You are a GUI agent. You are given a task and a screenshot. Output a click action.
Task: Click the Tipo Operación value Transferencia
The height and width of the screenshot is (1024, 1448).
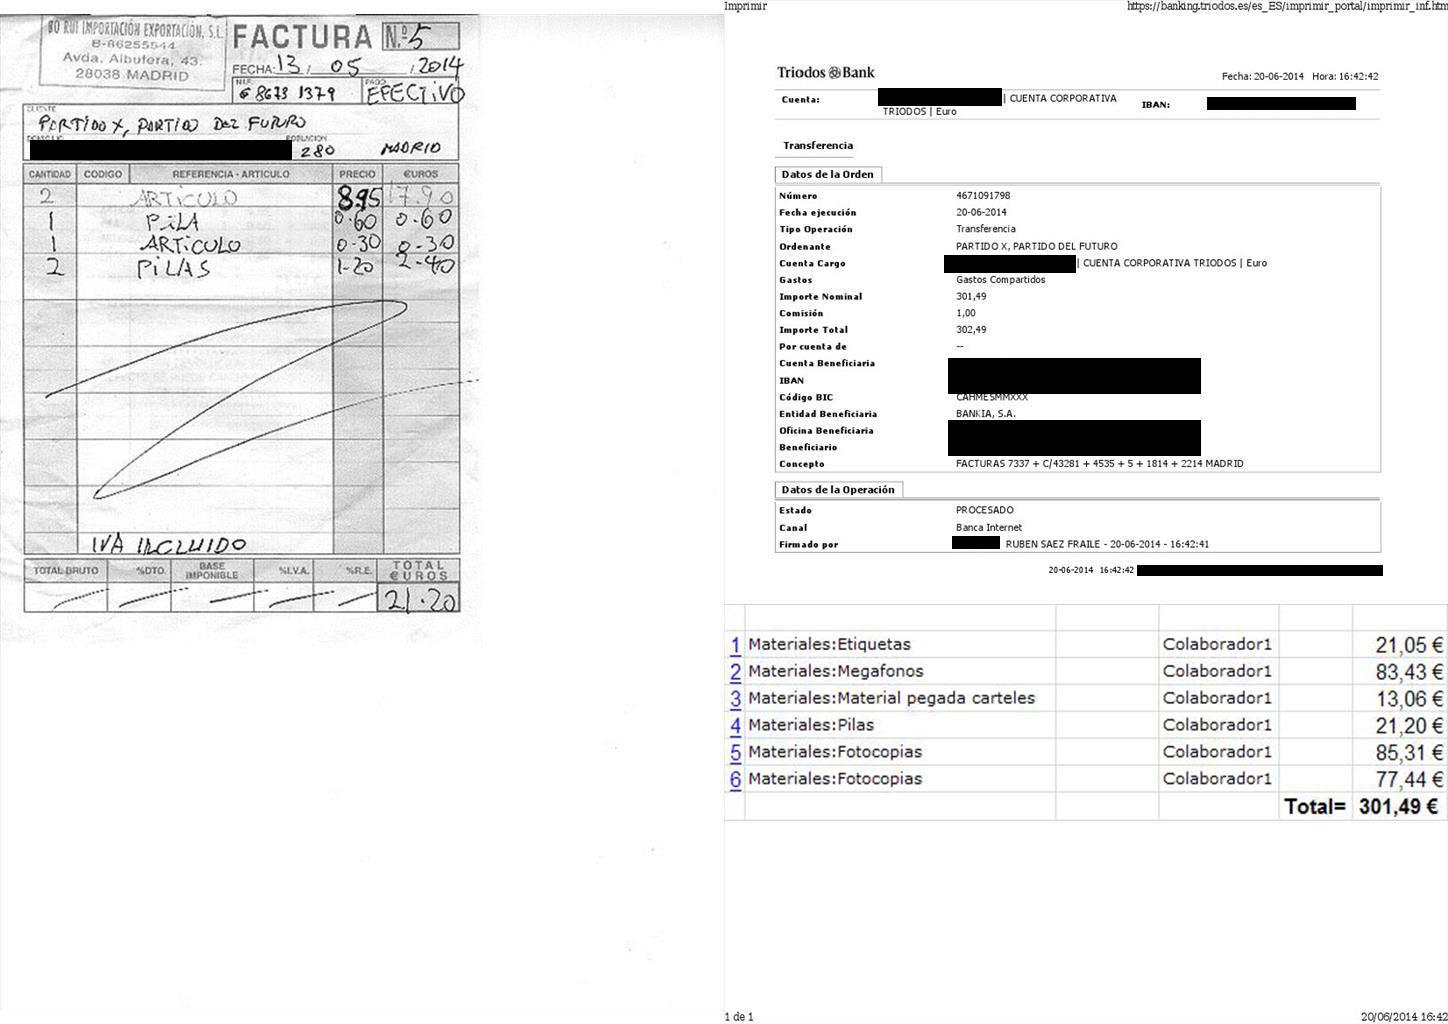(x=986, y=229)
